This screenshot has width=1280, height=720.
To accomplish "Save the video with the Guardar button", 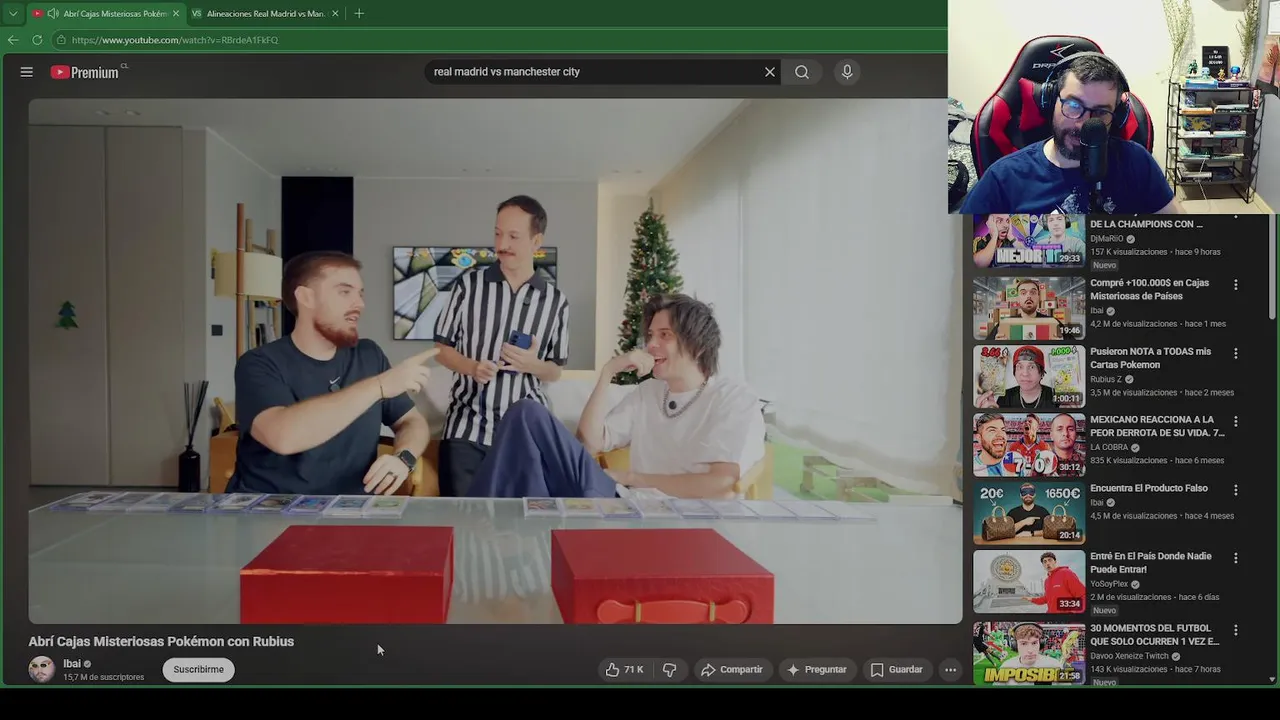I will pos(896,669).
